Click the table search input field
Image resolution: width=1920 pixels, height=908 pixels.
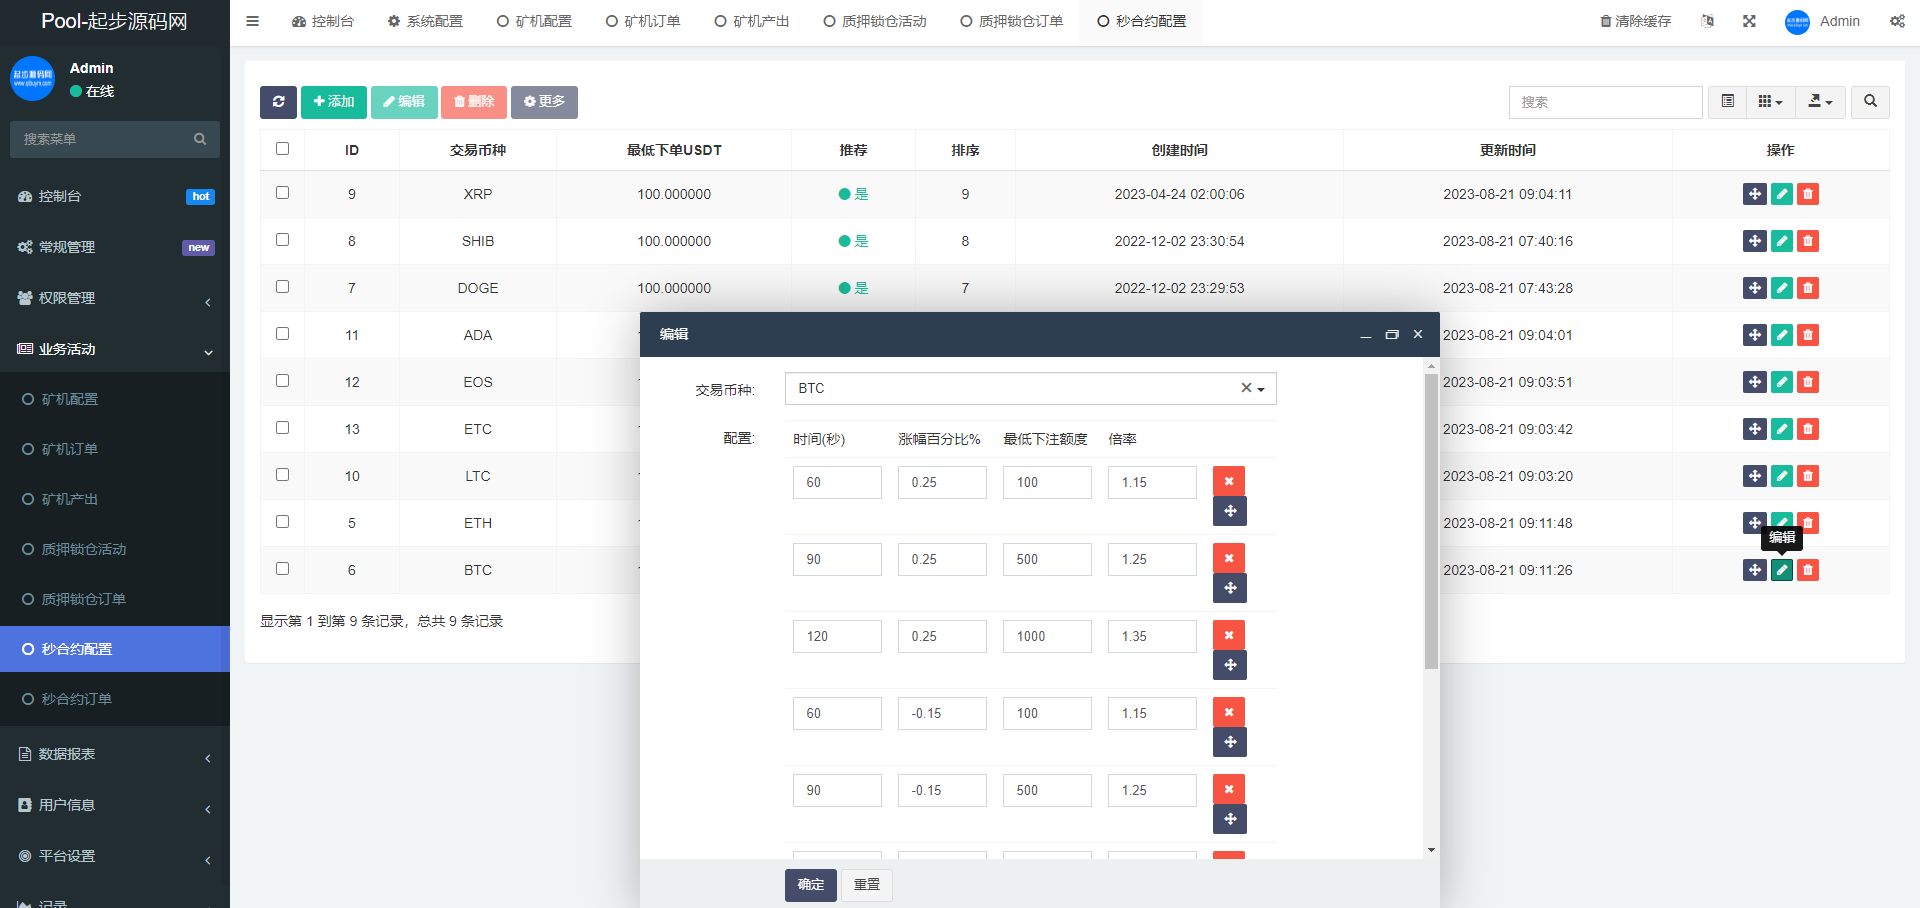1604,102
